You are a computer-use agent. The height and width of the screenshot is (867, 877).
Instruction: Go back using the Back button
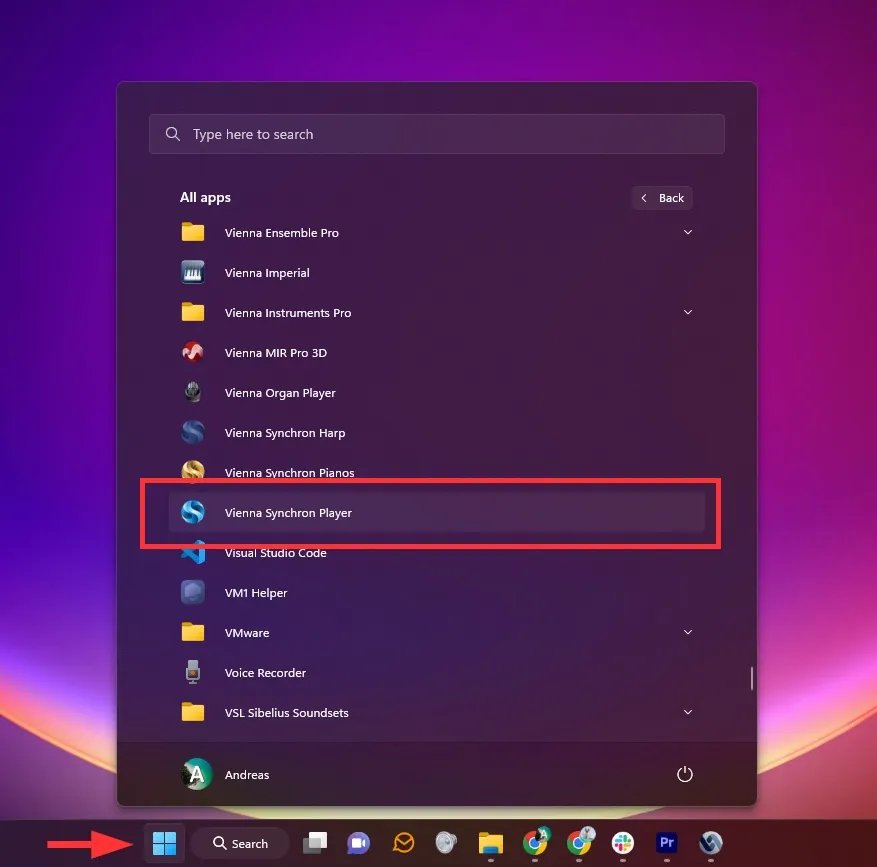click(662, 198)
